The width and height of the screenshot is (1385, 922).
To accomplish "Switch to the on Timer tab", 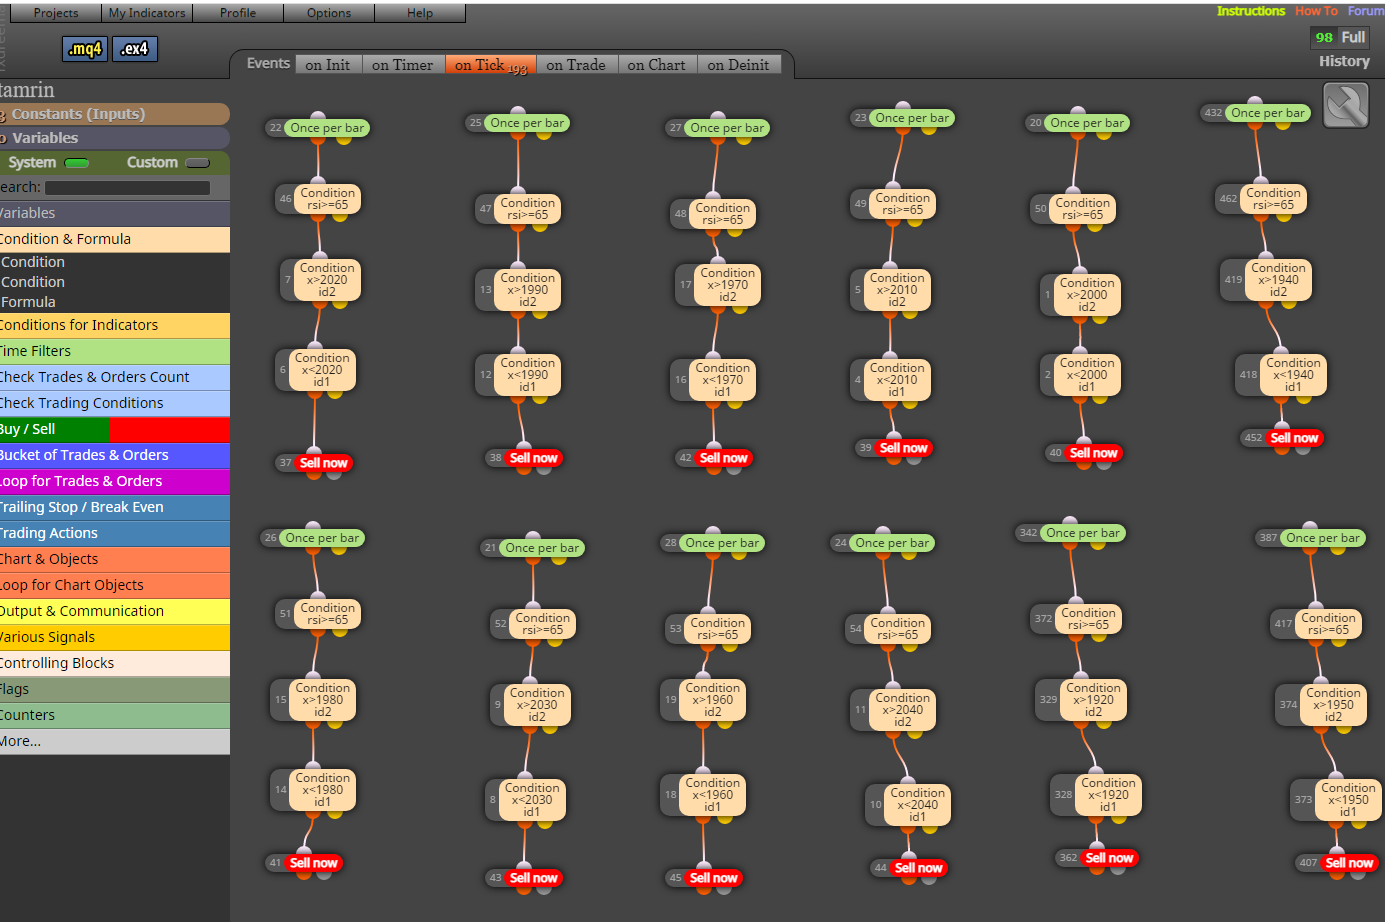I will [x=403, y=65].
